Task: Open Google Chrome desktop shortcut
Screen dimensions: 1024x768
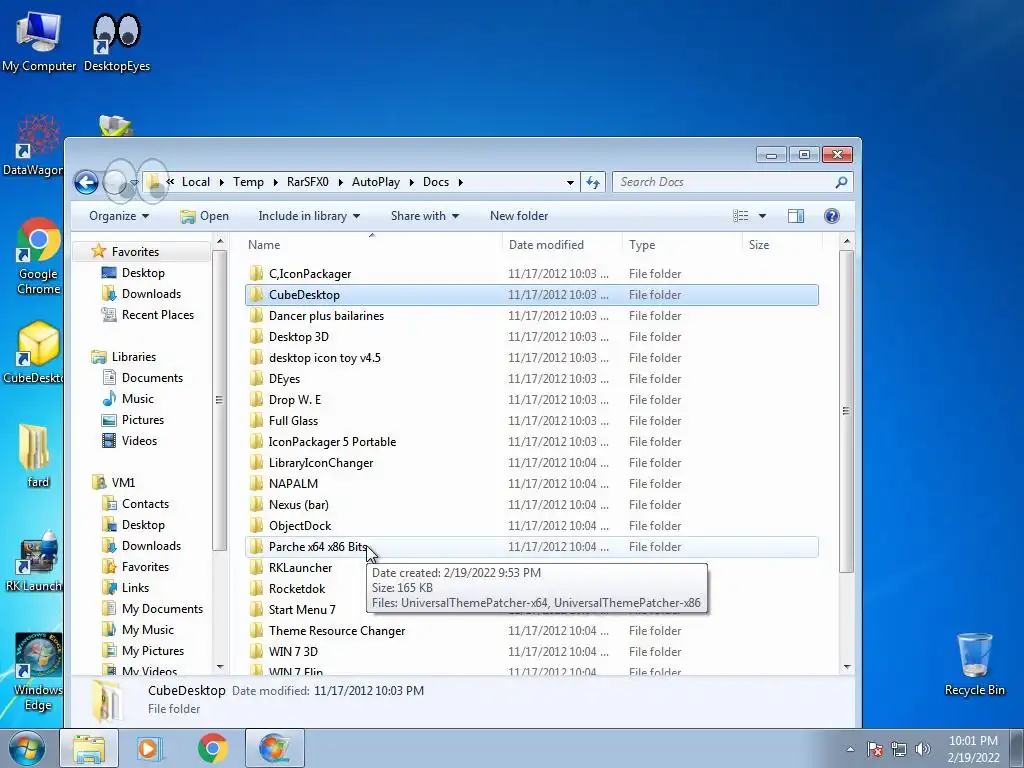Action: tap(38, 256)
